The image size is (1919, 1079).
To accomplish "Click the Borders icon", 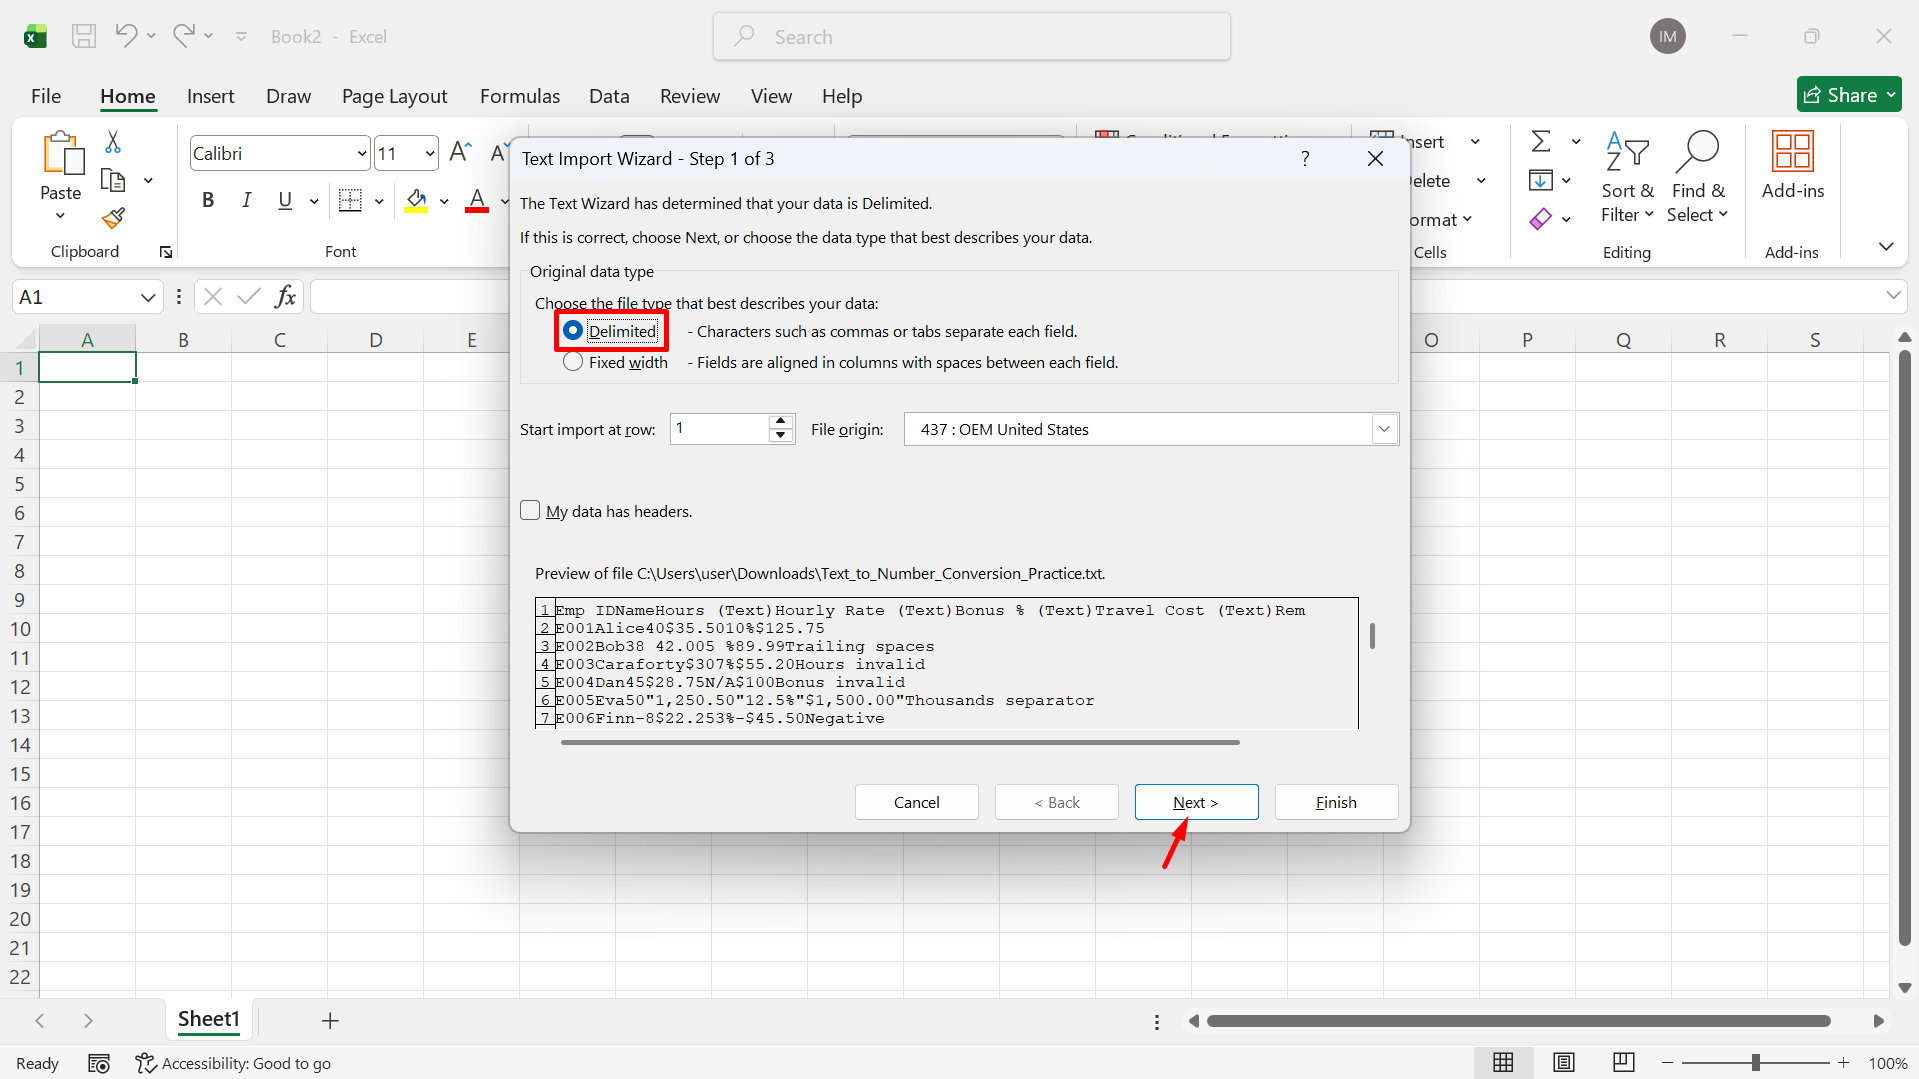I will 350,200.
